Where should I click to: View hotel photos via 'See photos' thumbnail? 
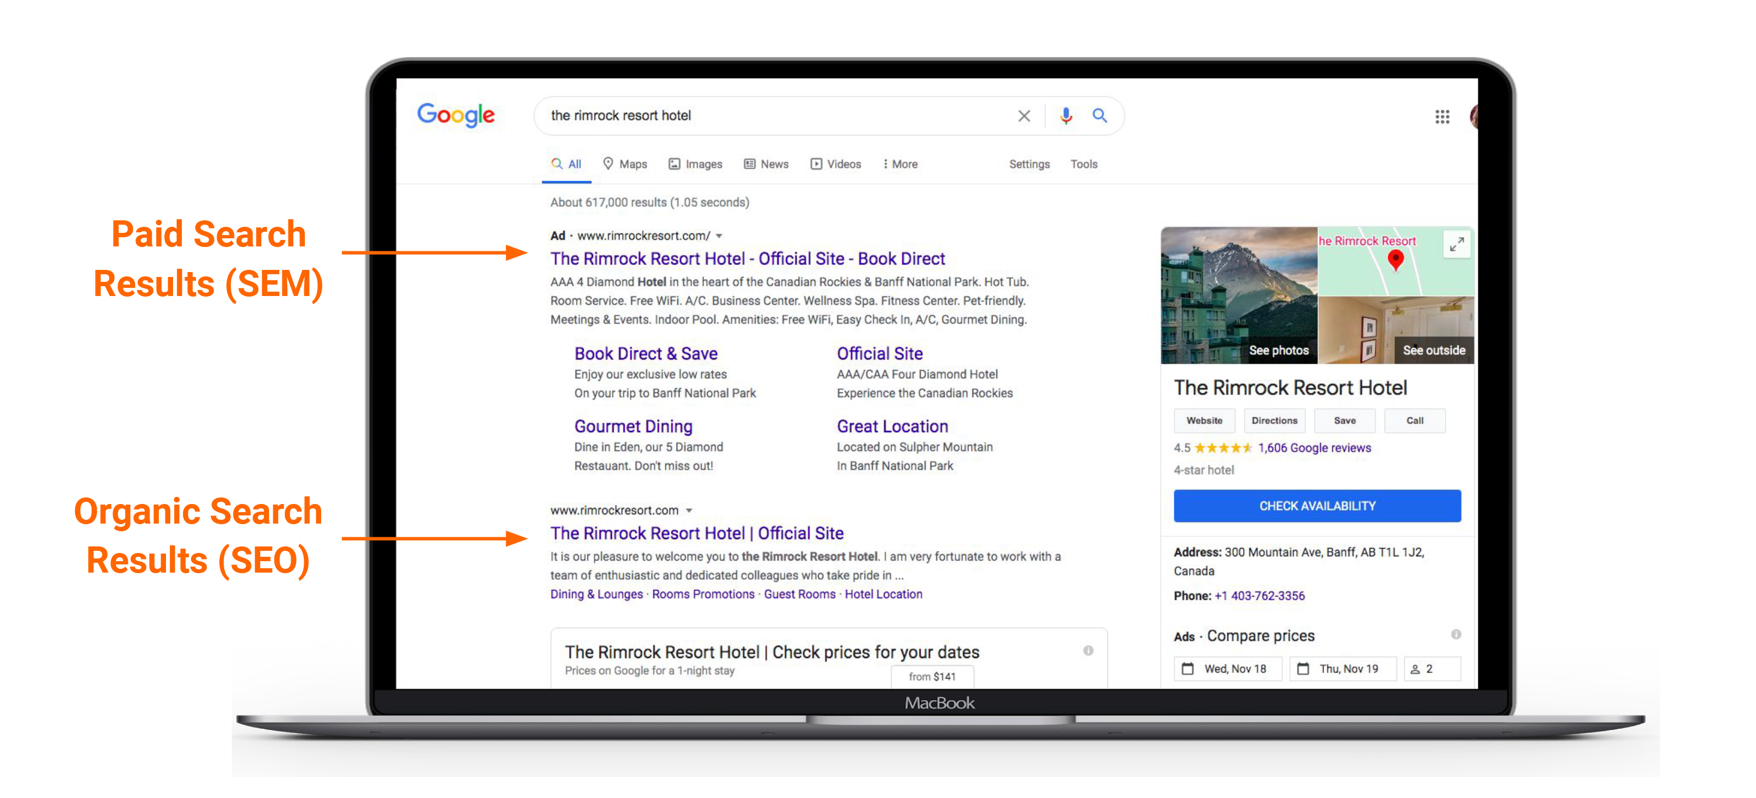(x=1239, y=296)
